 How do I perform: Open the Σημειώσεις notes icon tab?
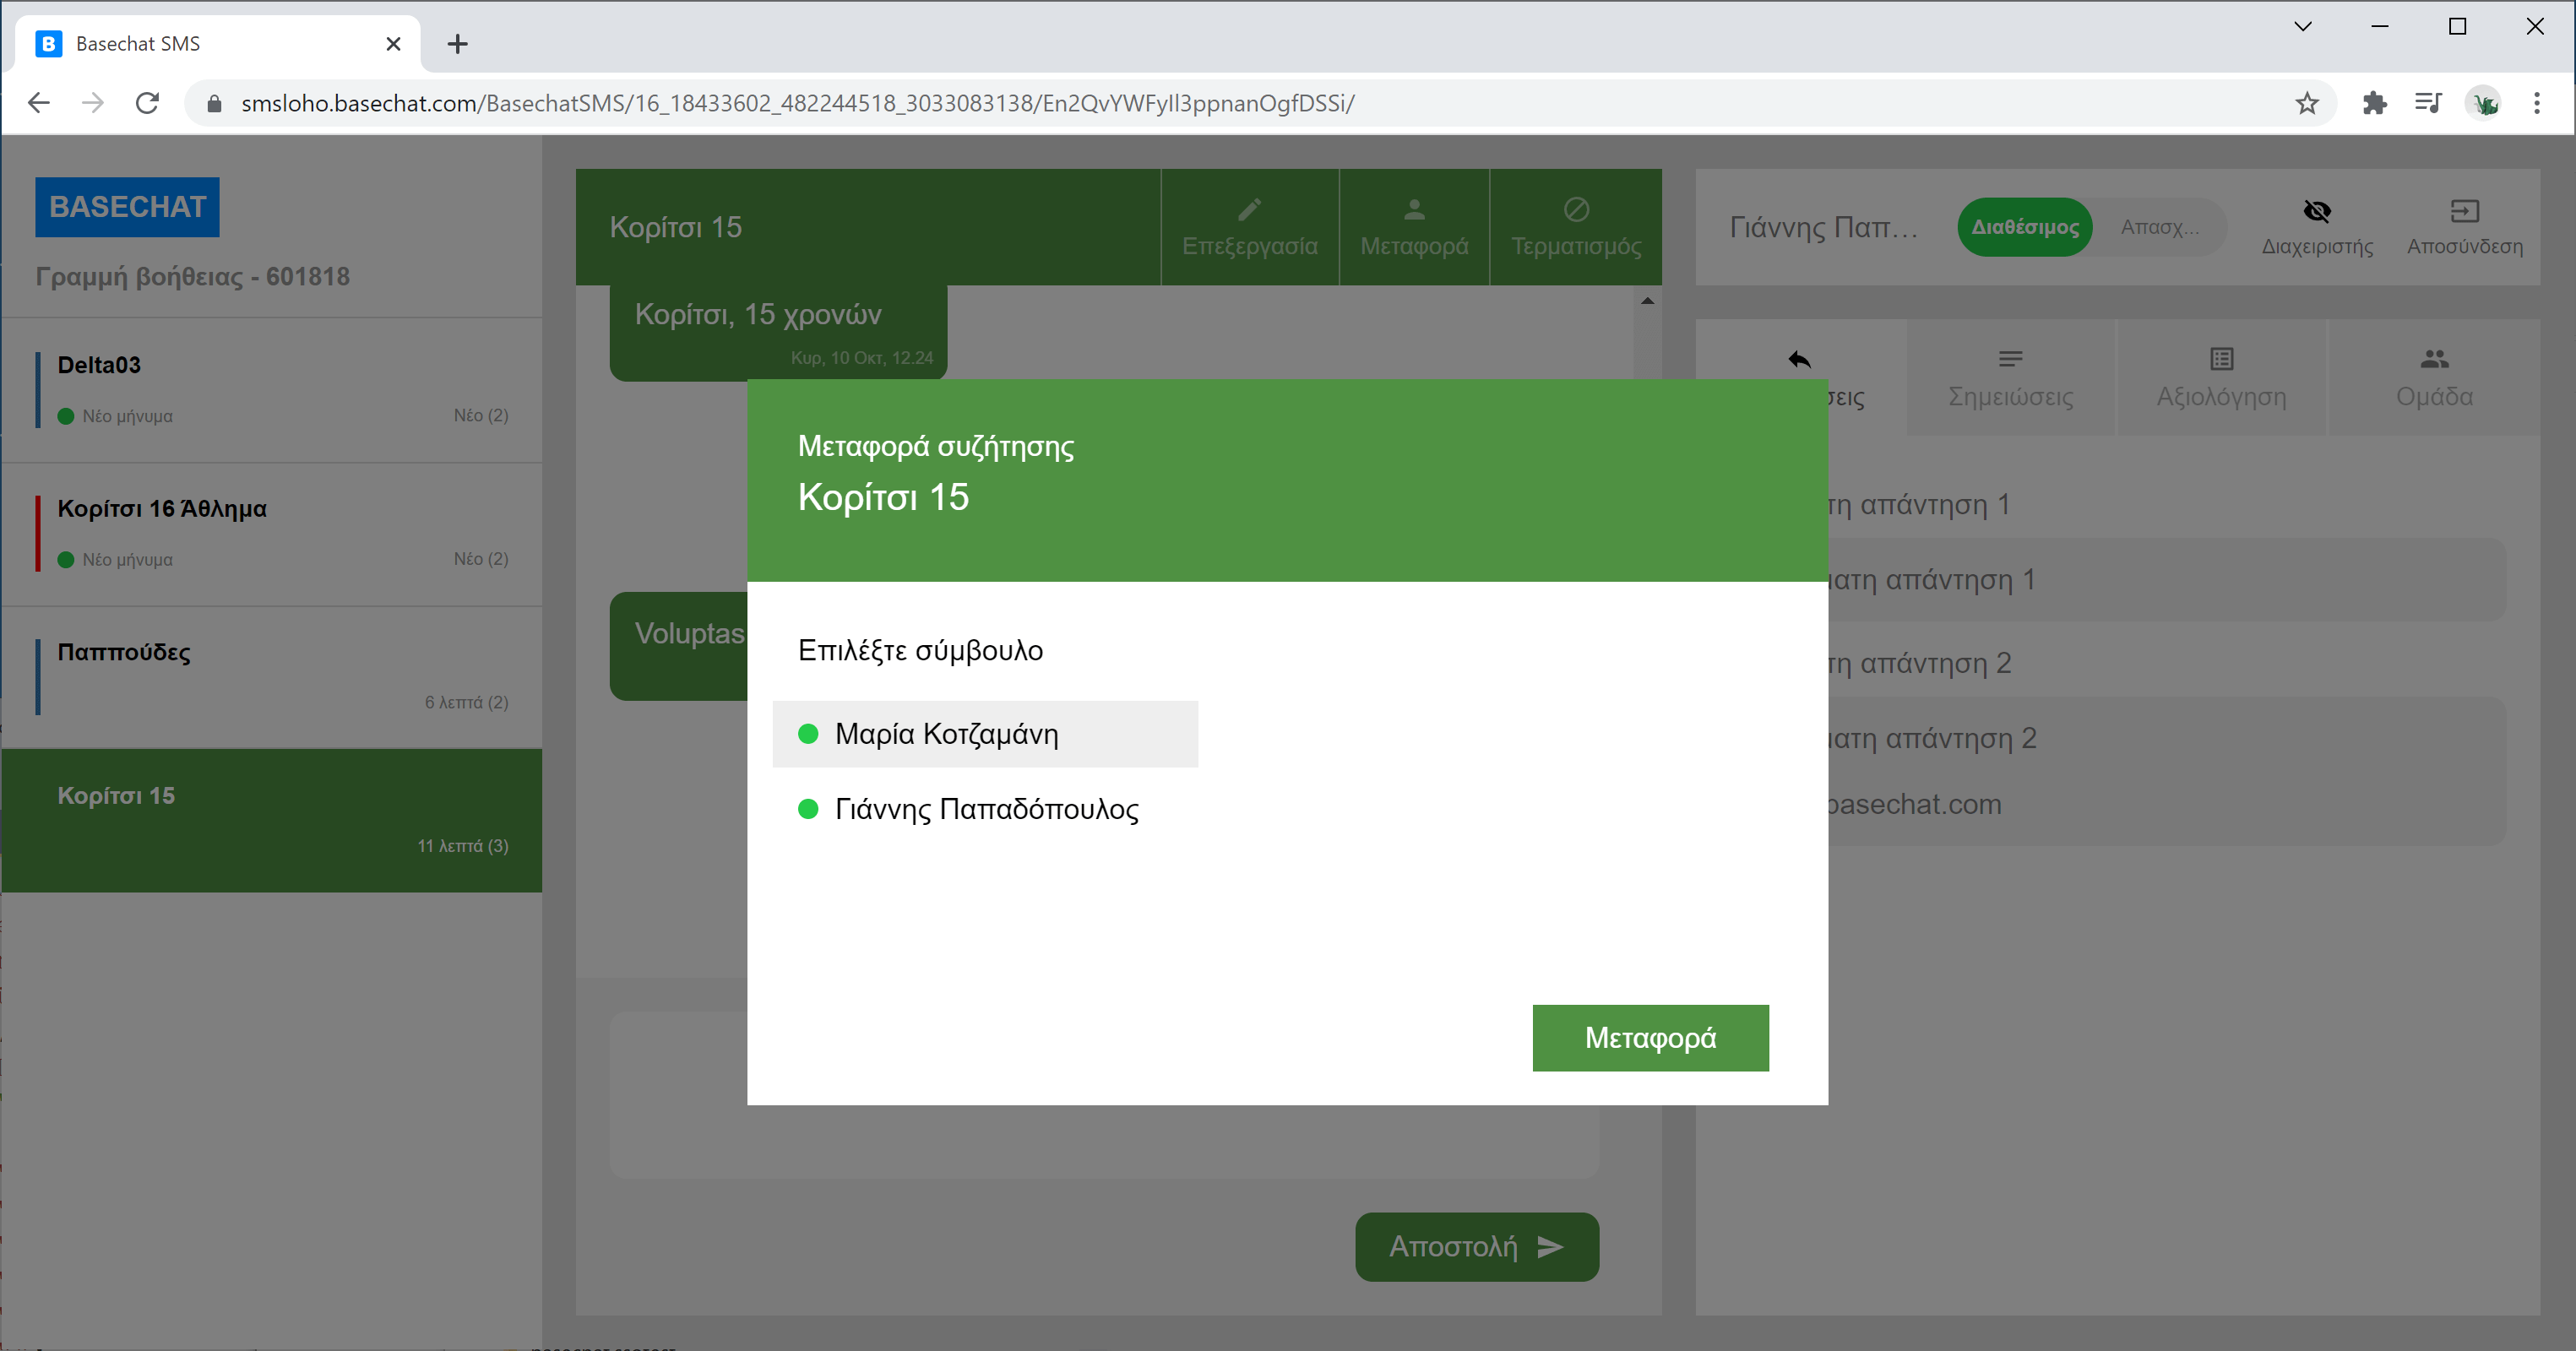(x=2010, y=359)
